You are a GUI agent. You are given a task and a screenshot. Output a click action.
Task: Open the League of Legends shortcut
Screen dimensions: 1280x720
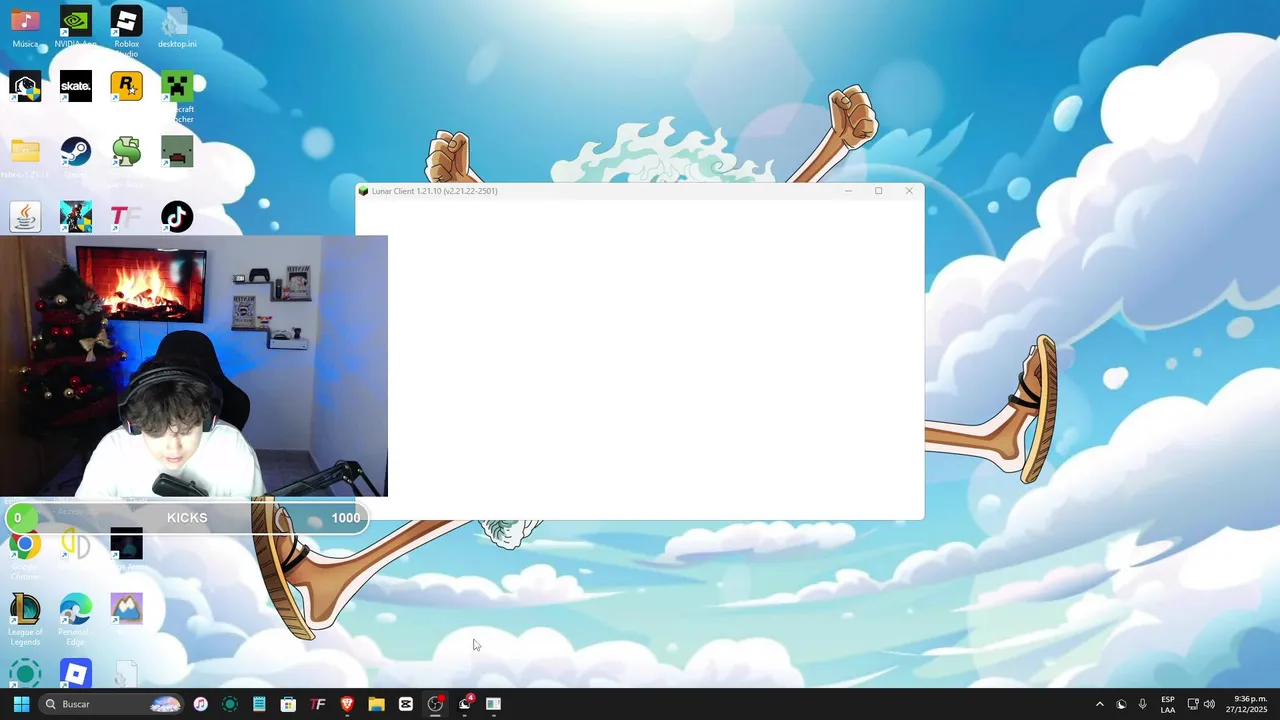click(x=25, y=608)
